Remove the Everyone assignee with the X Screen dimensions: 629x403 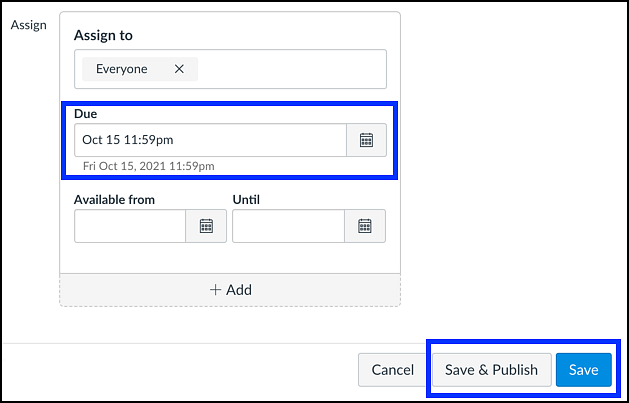179,69
